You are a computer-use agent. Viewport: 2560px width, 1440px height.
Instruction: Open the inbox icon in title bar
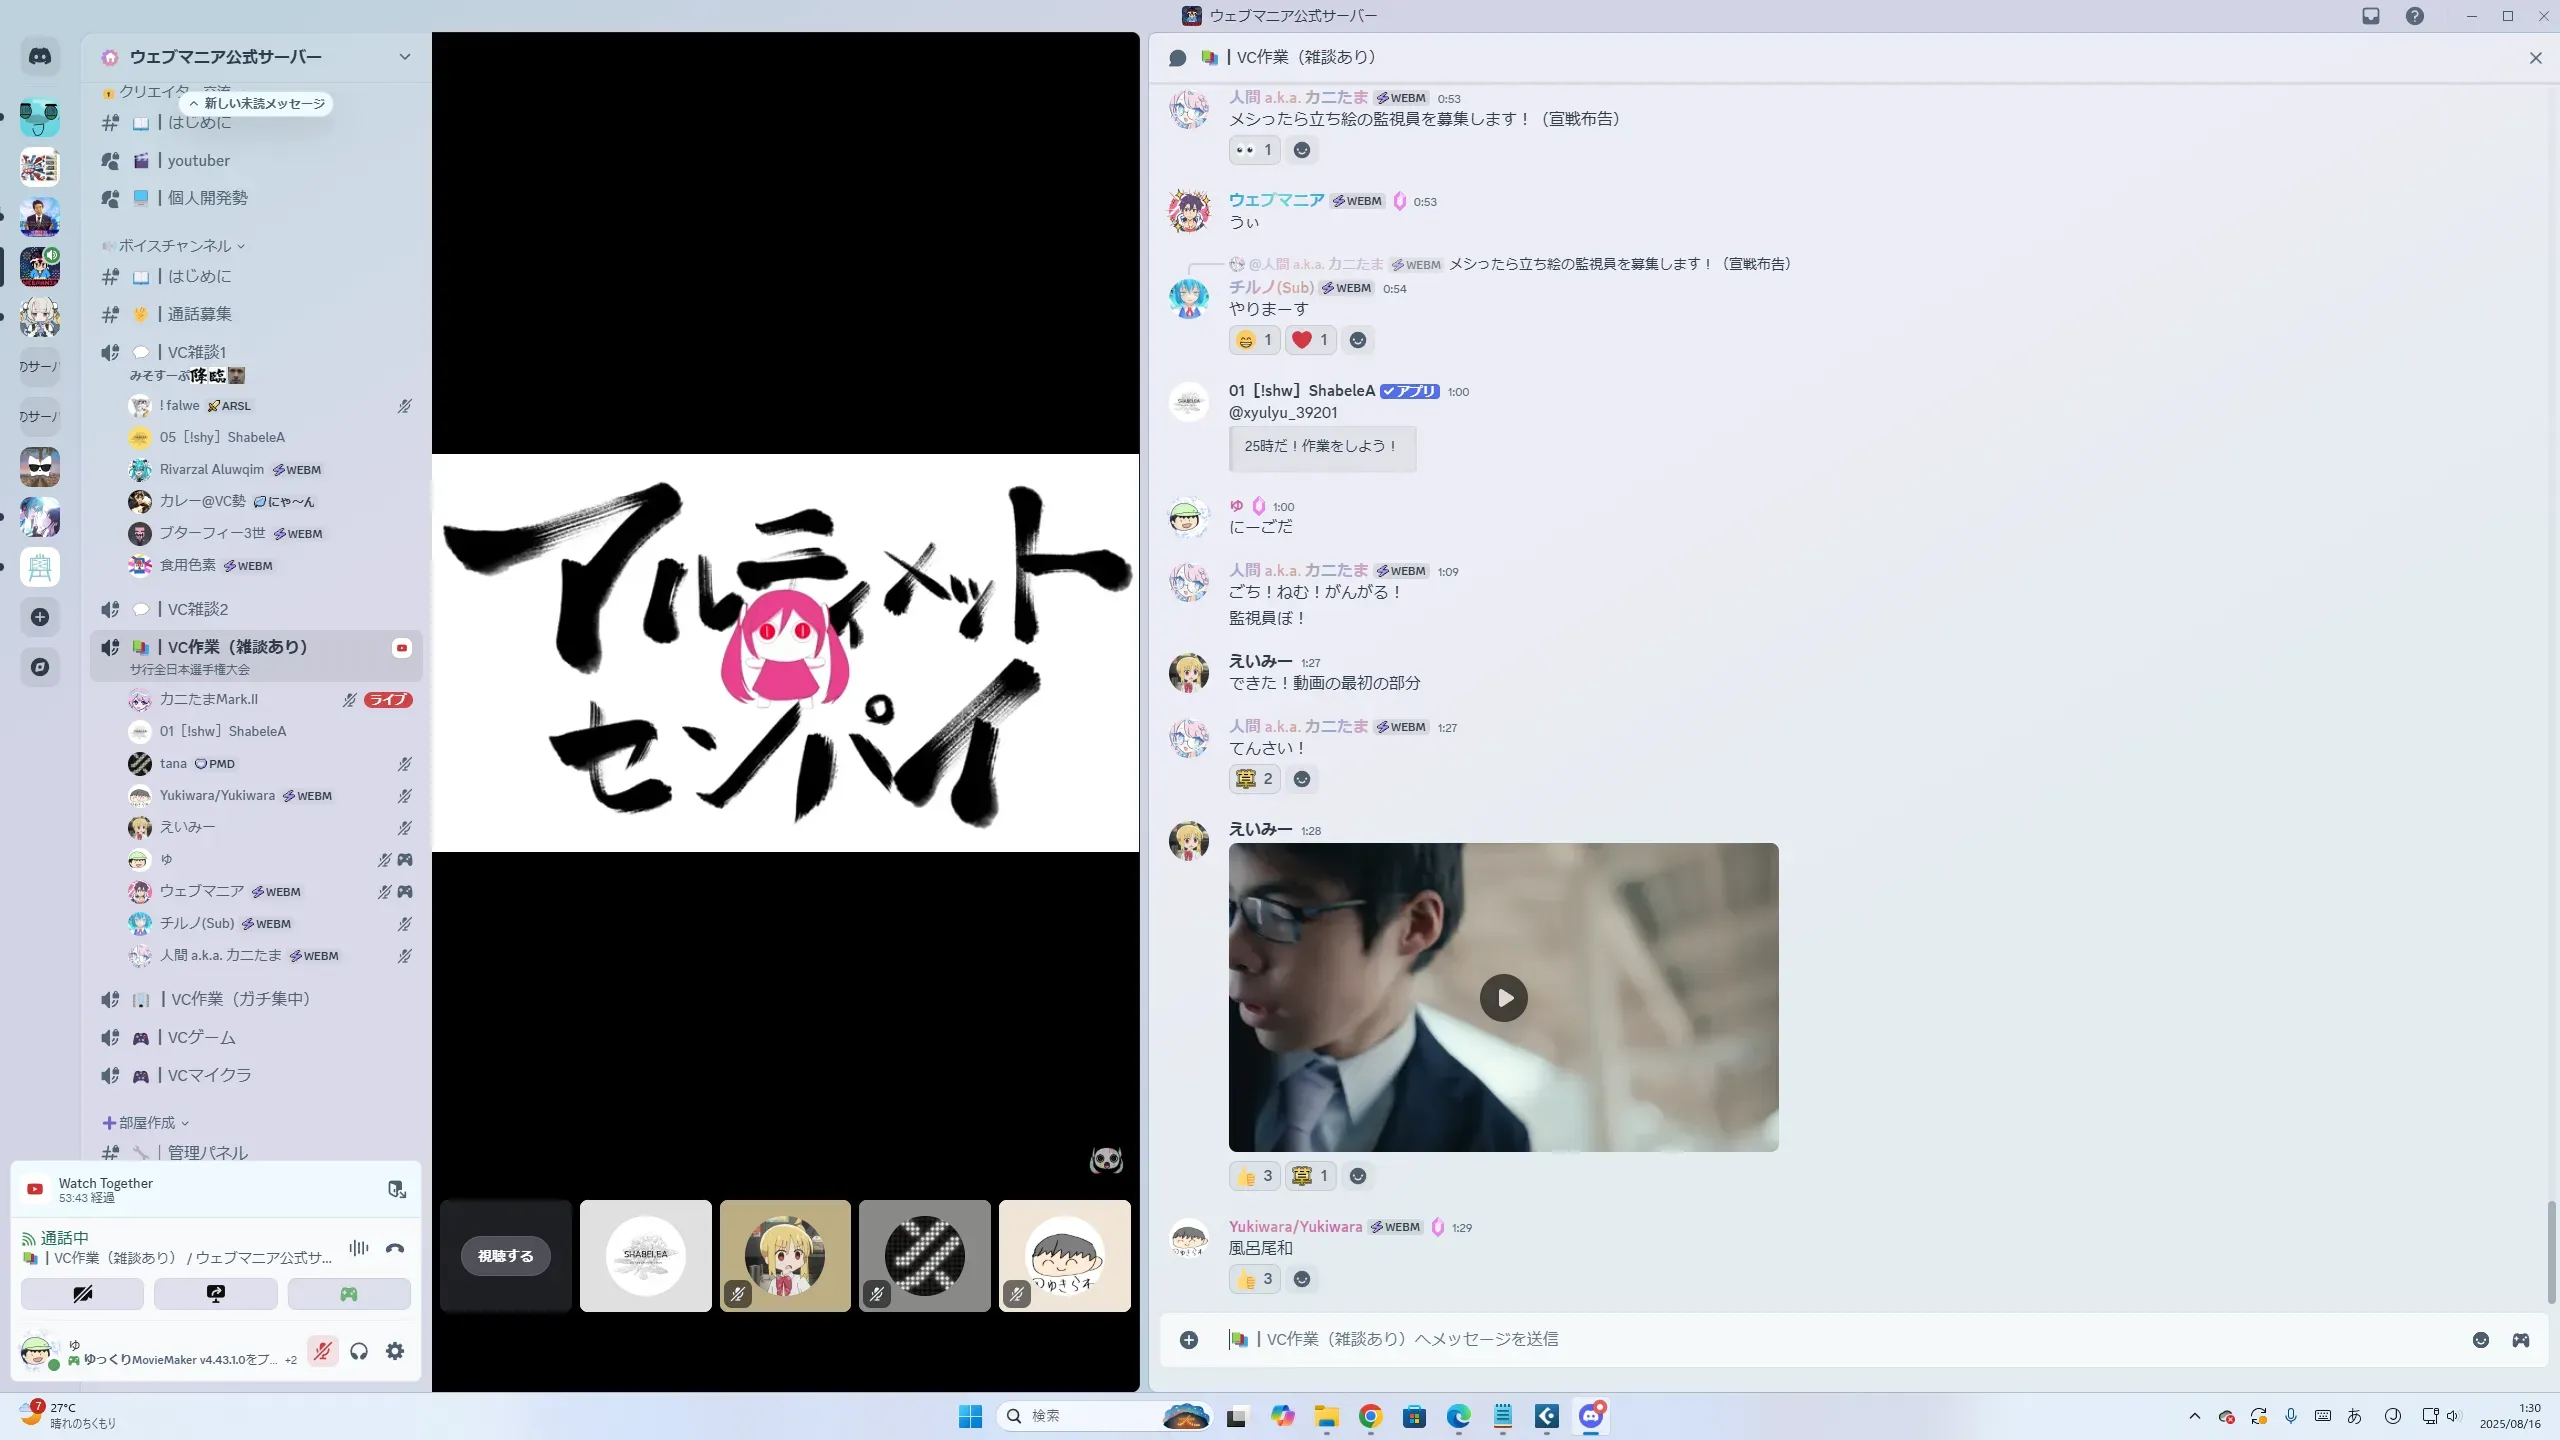pyautogui.click(x=2371, y=16)
